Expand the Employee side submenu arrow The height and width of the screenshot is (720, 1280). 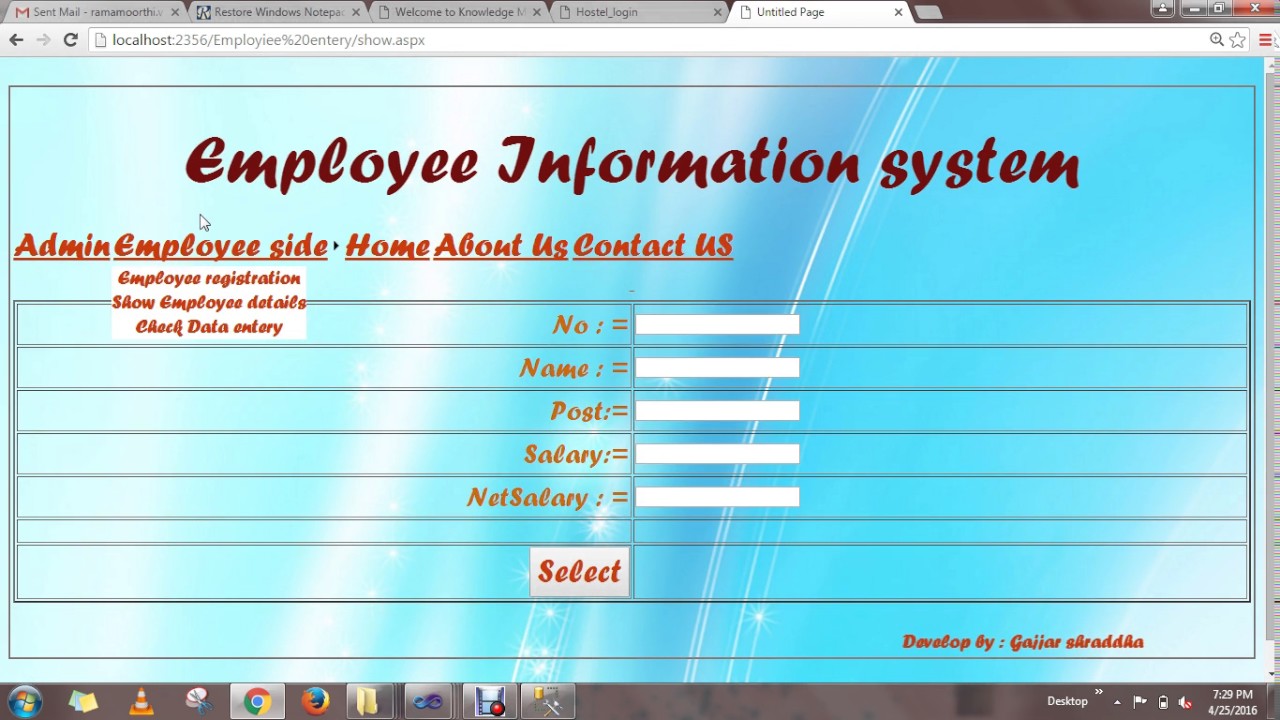336,246
